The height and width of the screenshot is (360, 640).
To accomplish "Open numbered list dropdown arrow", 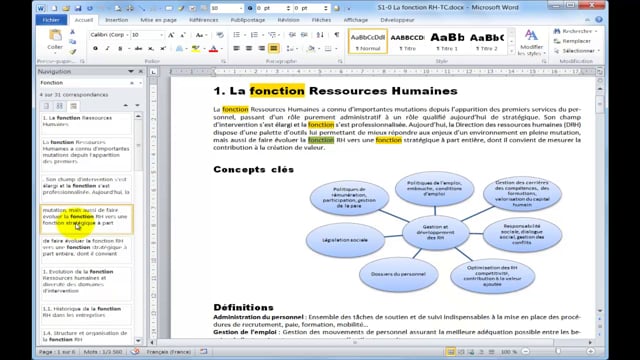I will click(x=262, y=35).
